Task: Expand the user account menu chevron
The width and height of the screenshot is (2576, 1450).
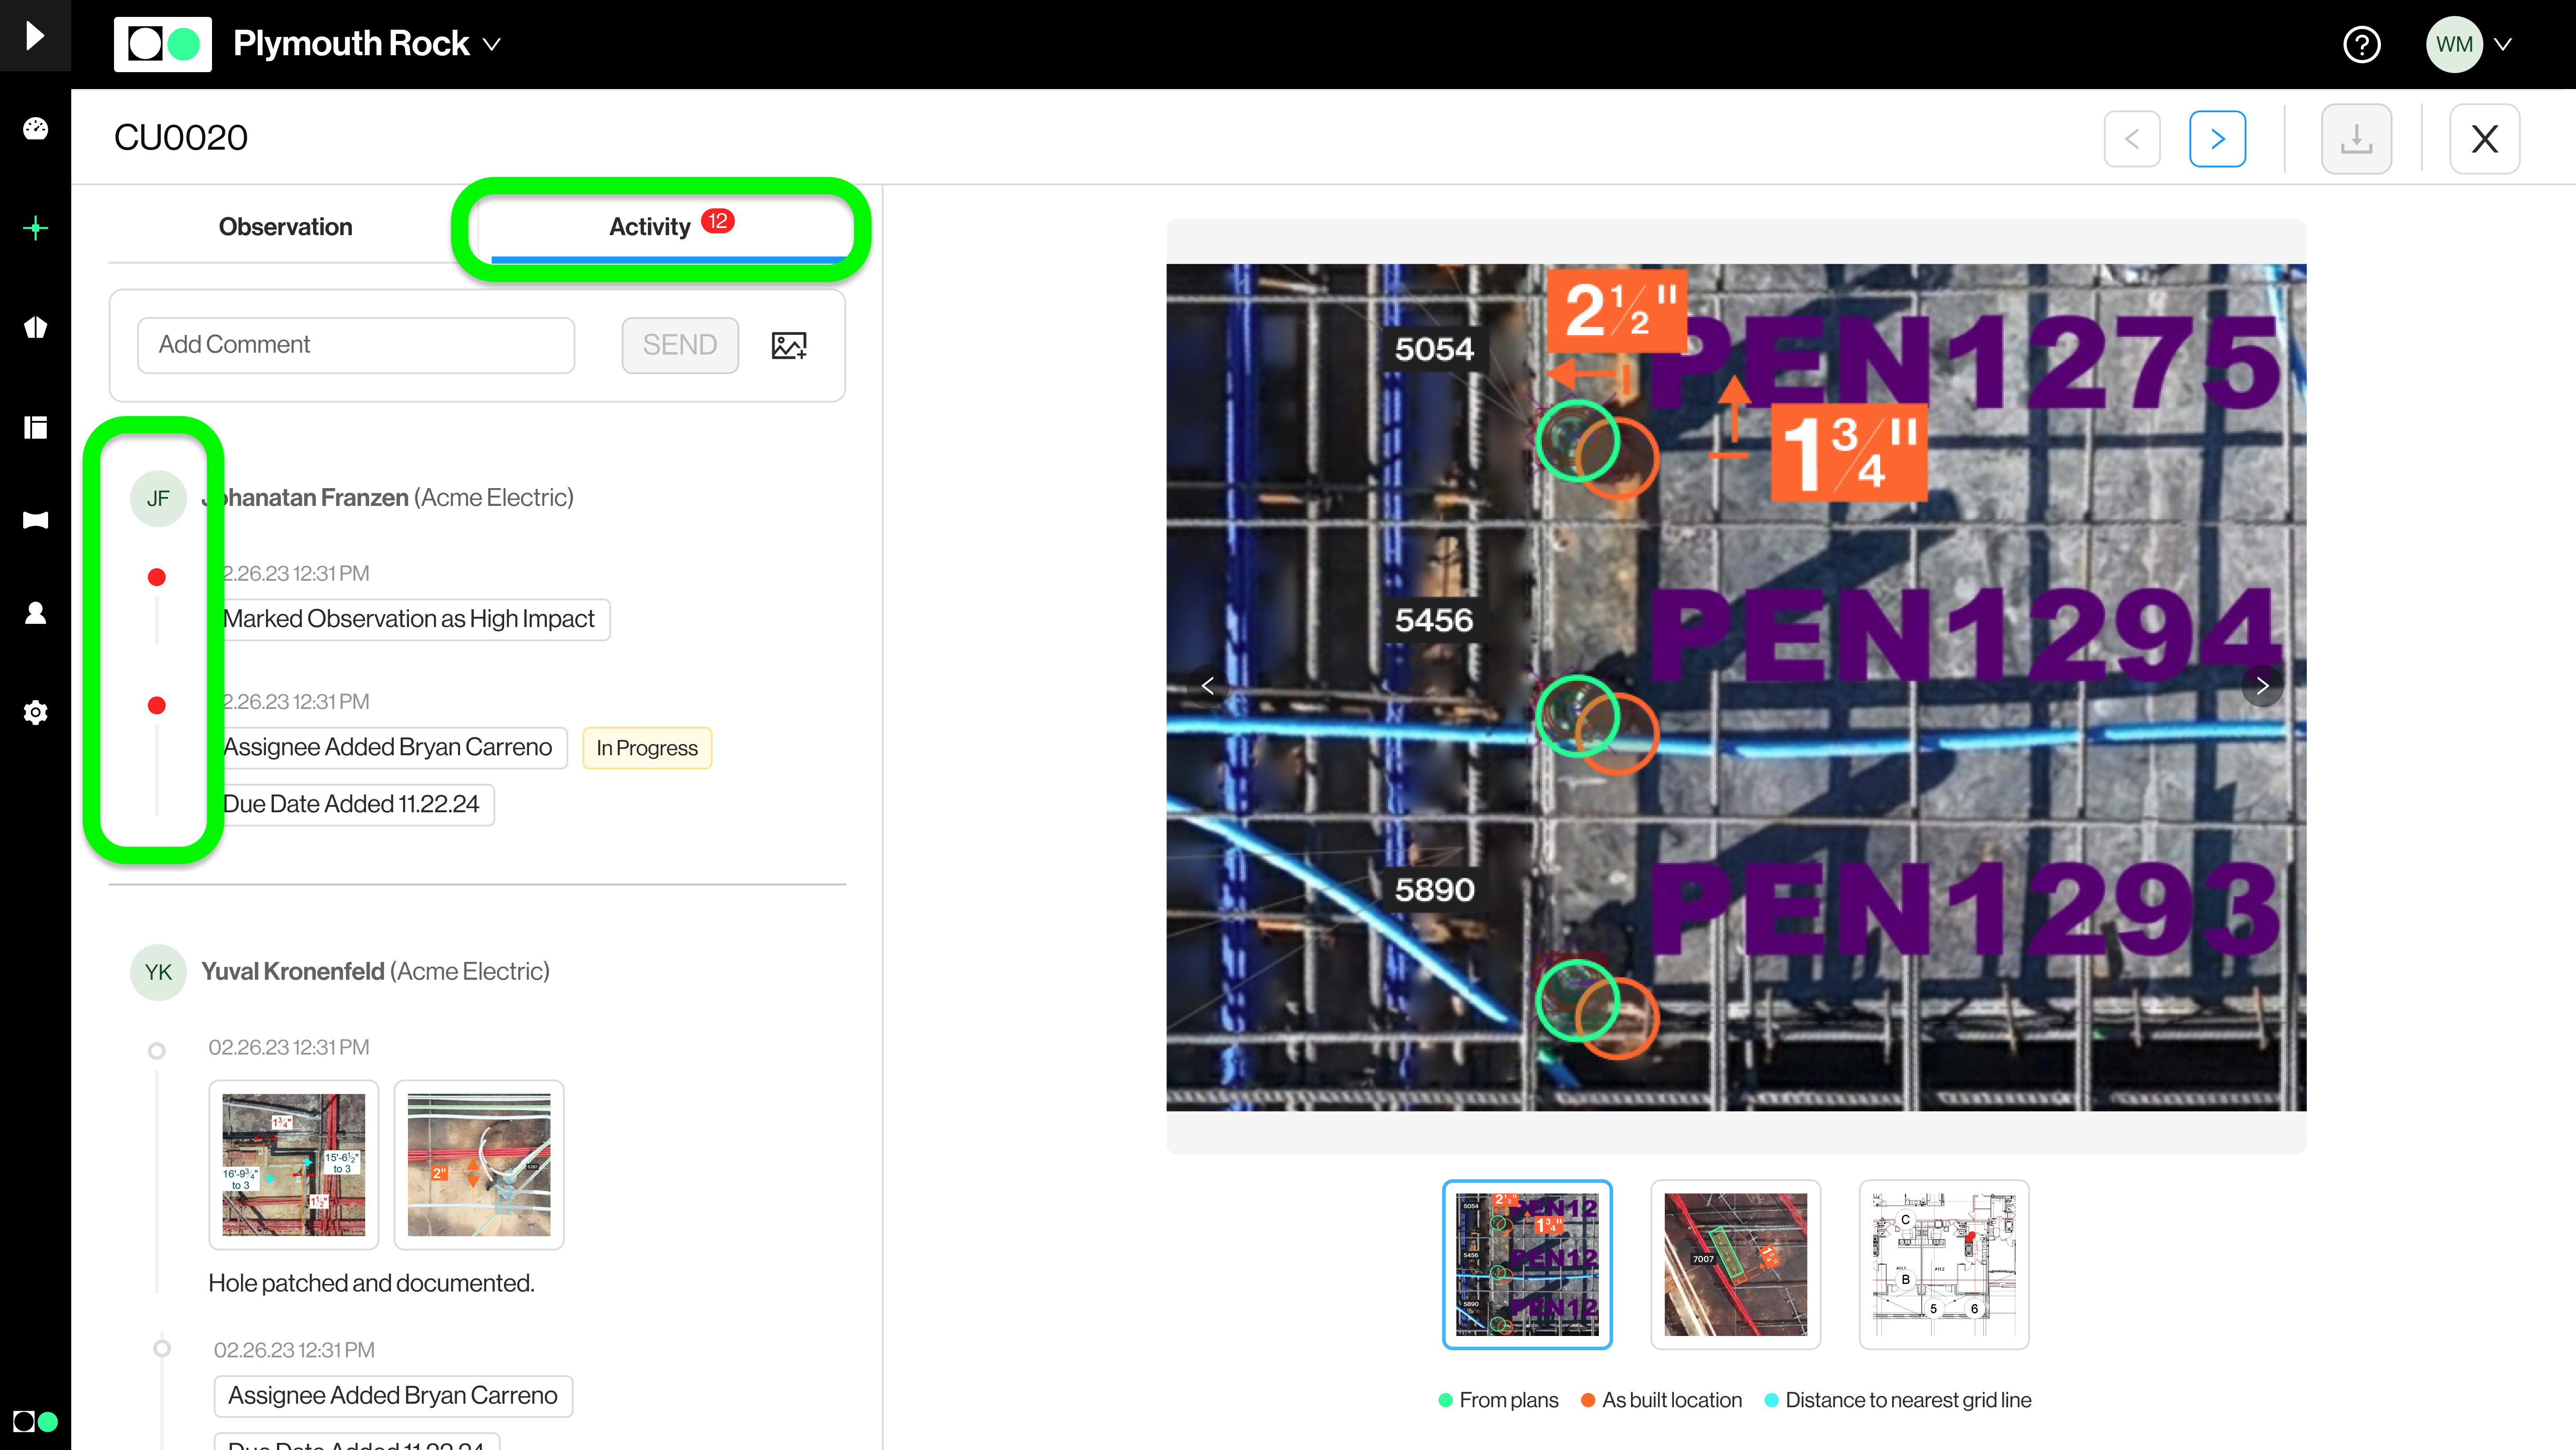Action: (x=2503, y=44)
